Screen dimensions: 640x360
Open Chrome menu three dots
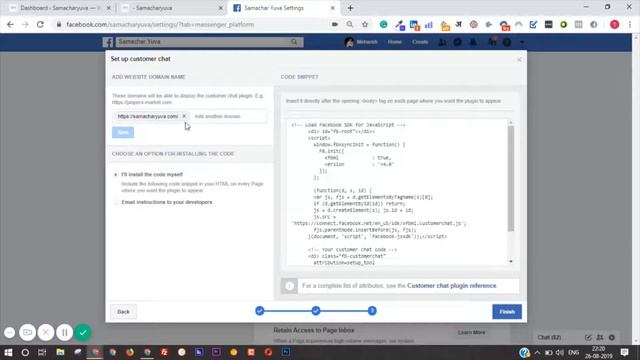[x=630, y=24]
